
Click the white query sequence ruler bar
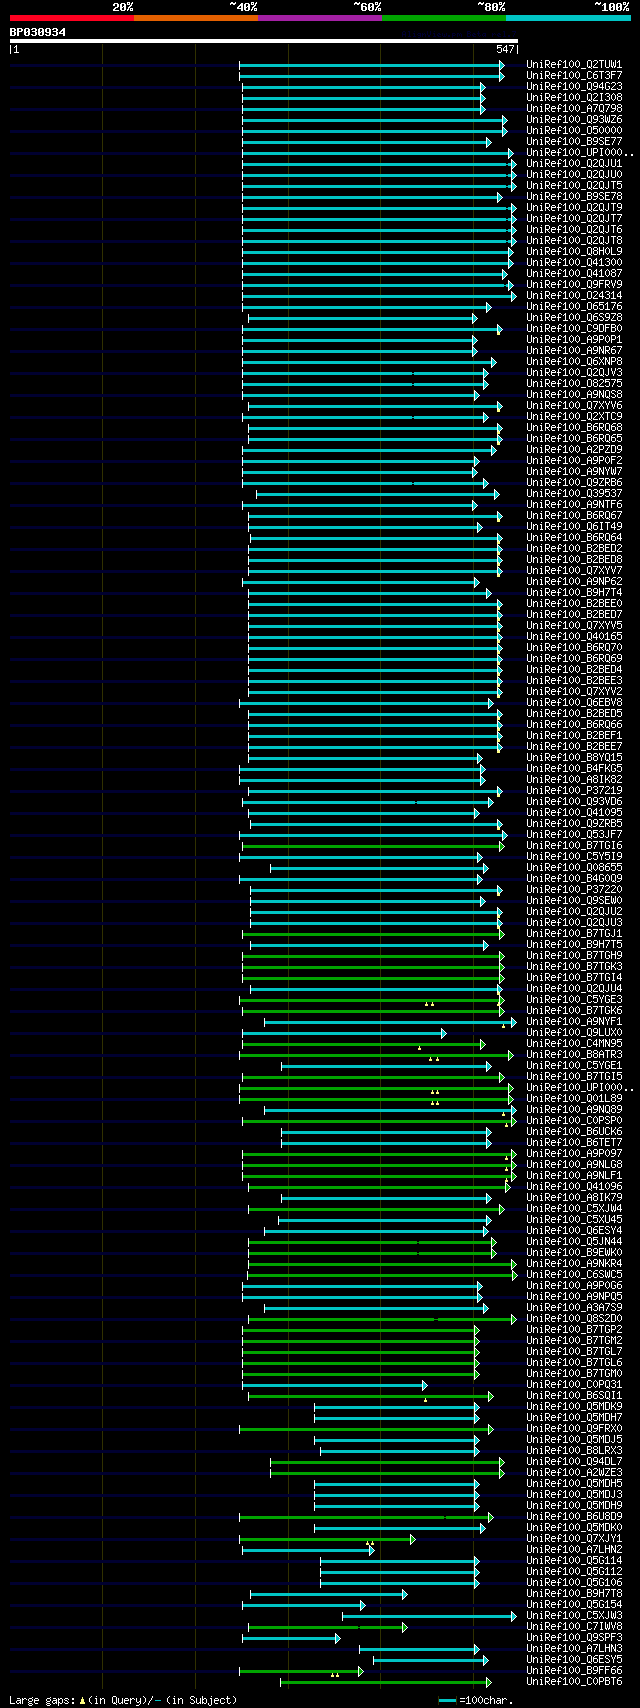[264, 41]
